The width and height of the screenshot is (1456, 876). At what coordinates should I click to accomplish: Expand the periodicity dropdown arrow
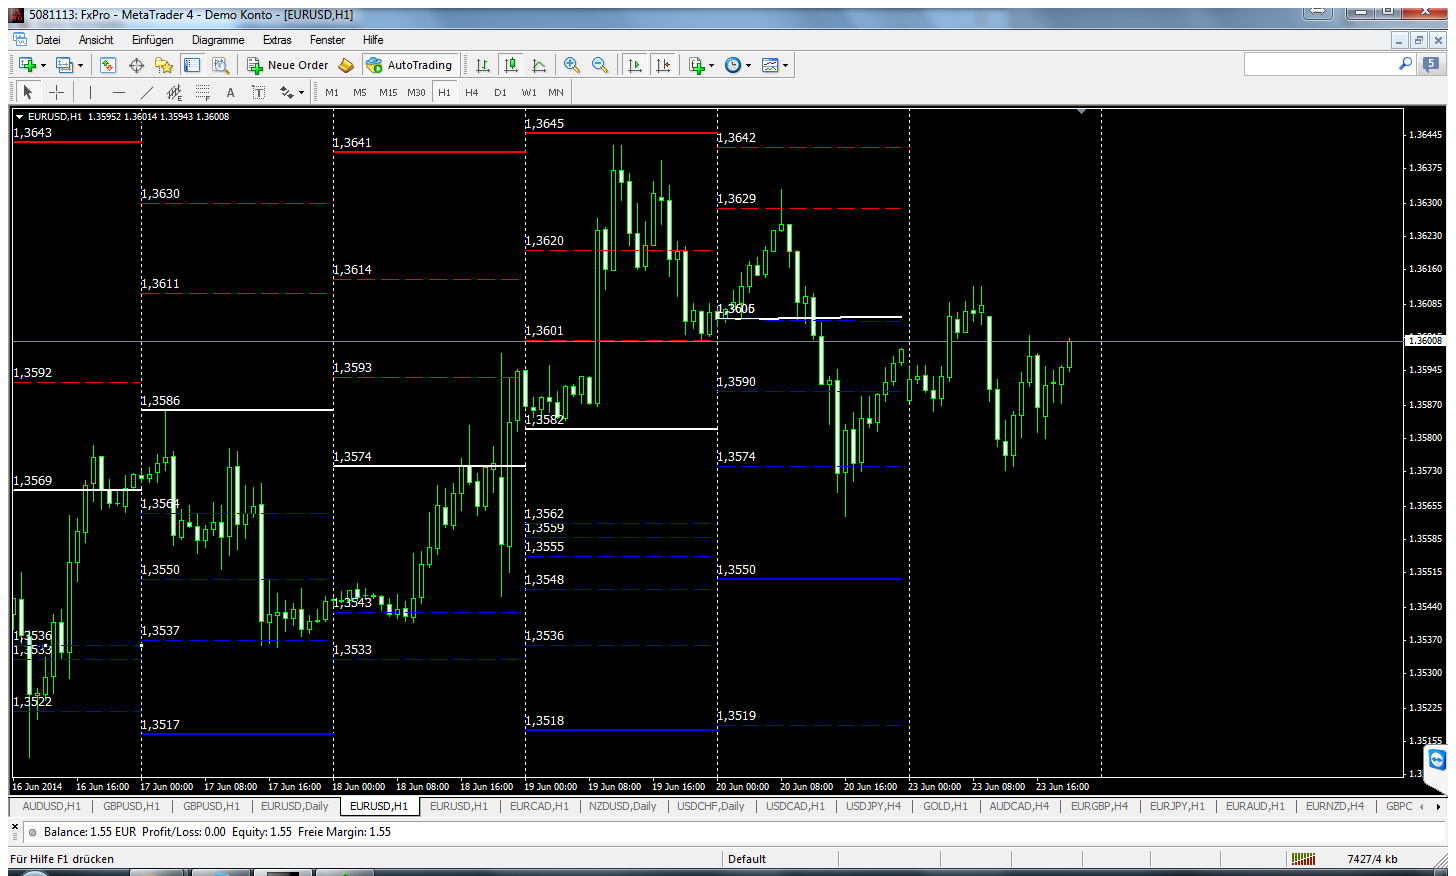point(748,65)
